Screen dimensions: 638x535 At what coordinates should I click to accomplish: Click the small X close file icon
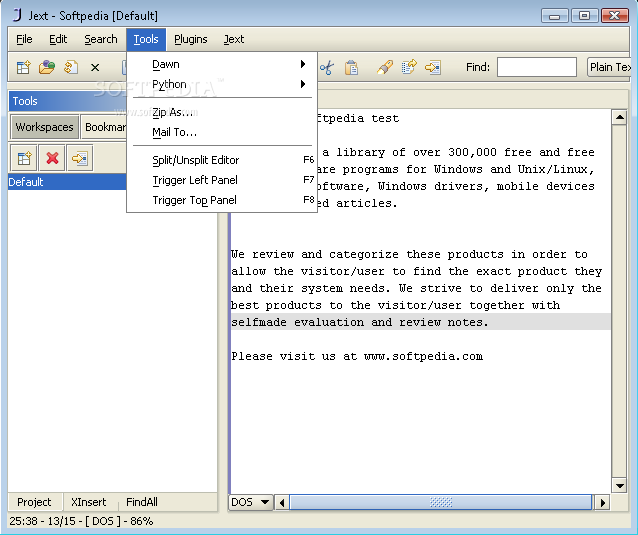pyautogui.click(x=95, y=68)
